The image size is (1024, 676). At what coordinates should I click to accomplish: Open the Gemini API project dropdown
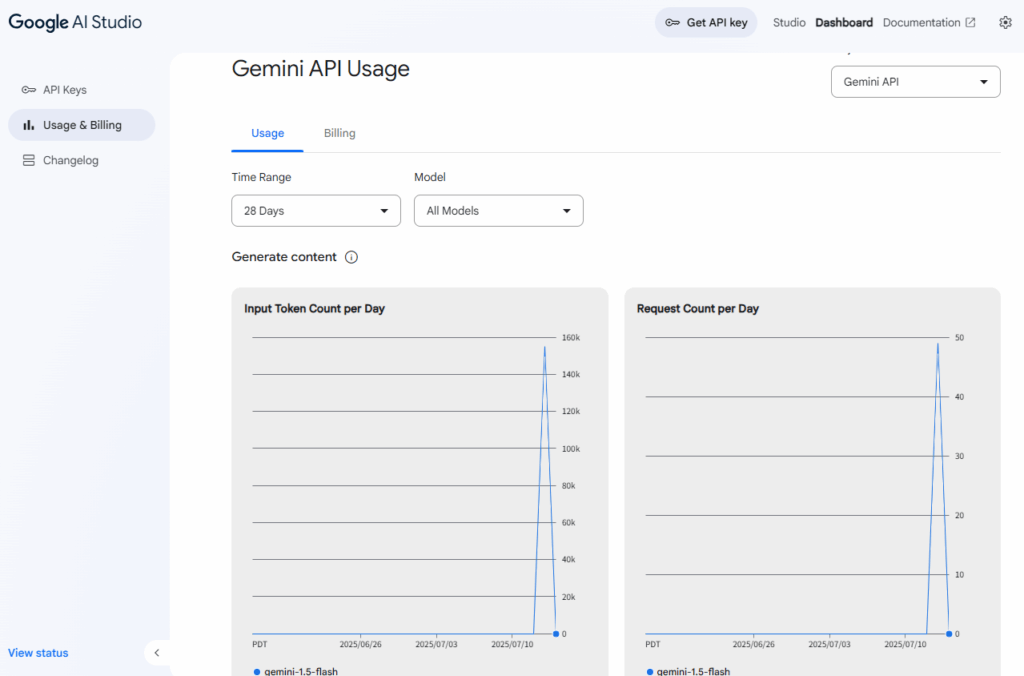[916, 82]
